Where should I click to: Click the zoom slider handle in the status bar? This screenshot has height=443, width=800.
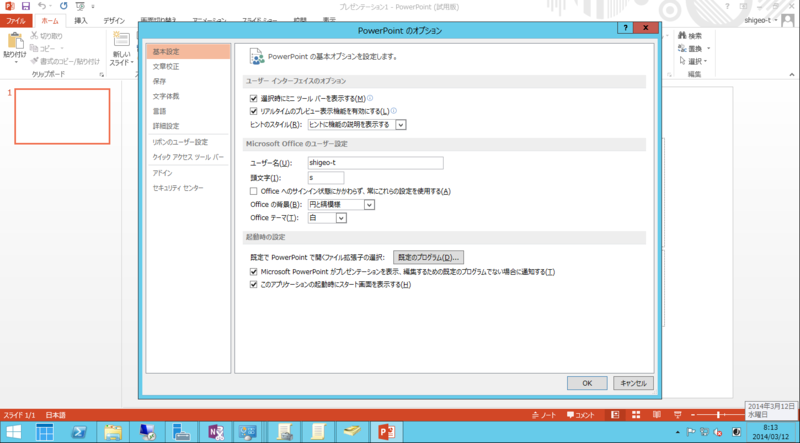(x=718, y=415)
